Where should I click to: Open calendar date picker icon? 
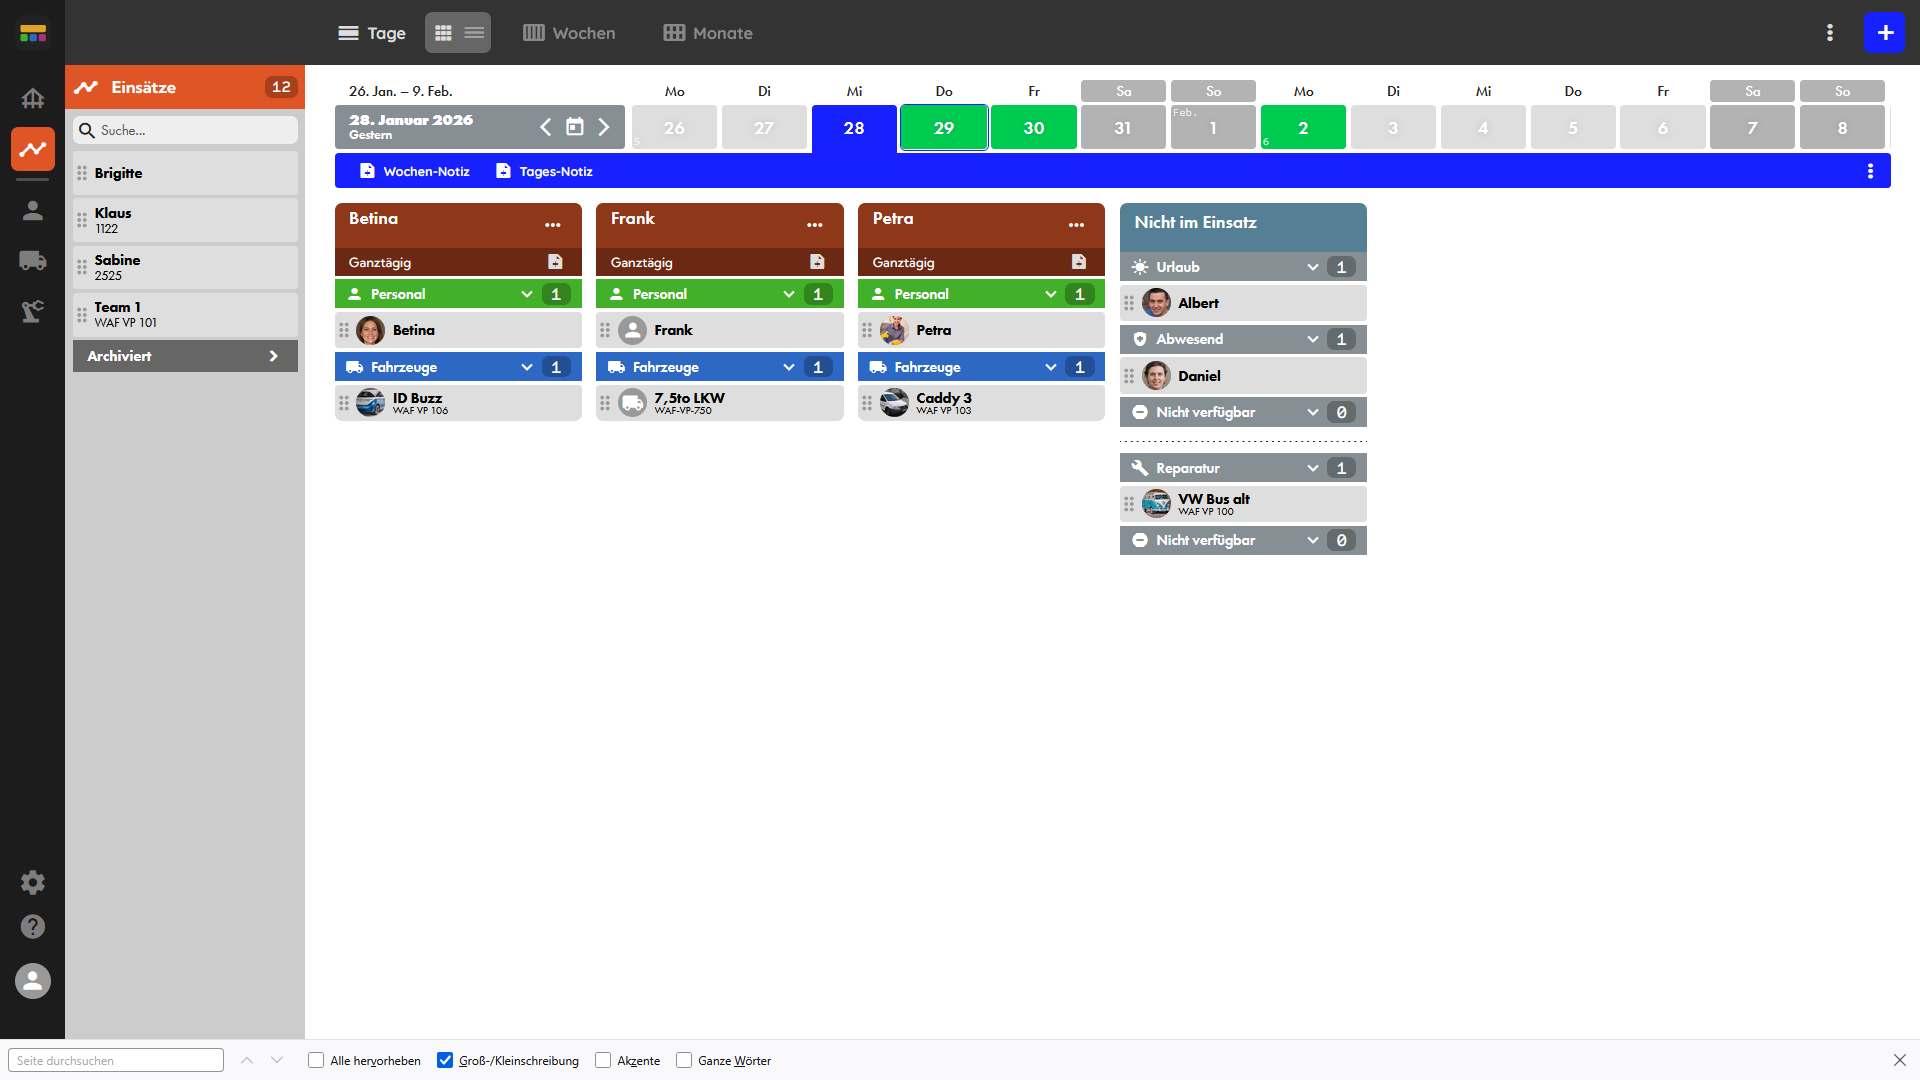click(575, 127)
